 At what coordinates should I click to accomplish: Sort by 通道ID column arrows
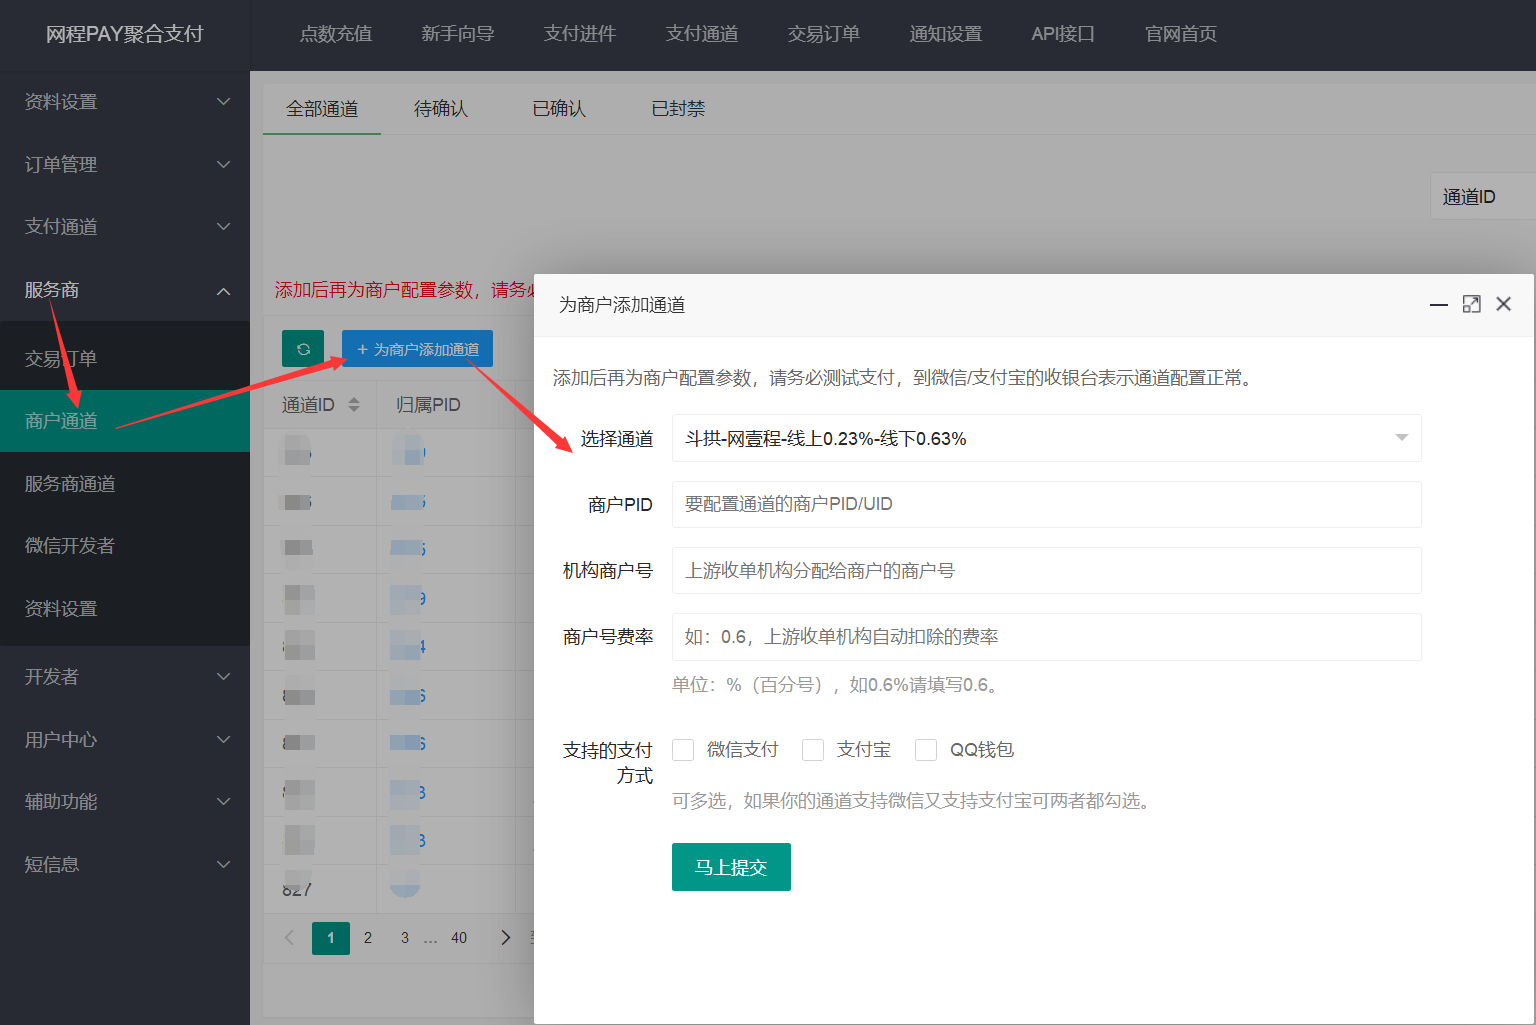pyautogui.click(x=353, y=405)
